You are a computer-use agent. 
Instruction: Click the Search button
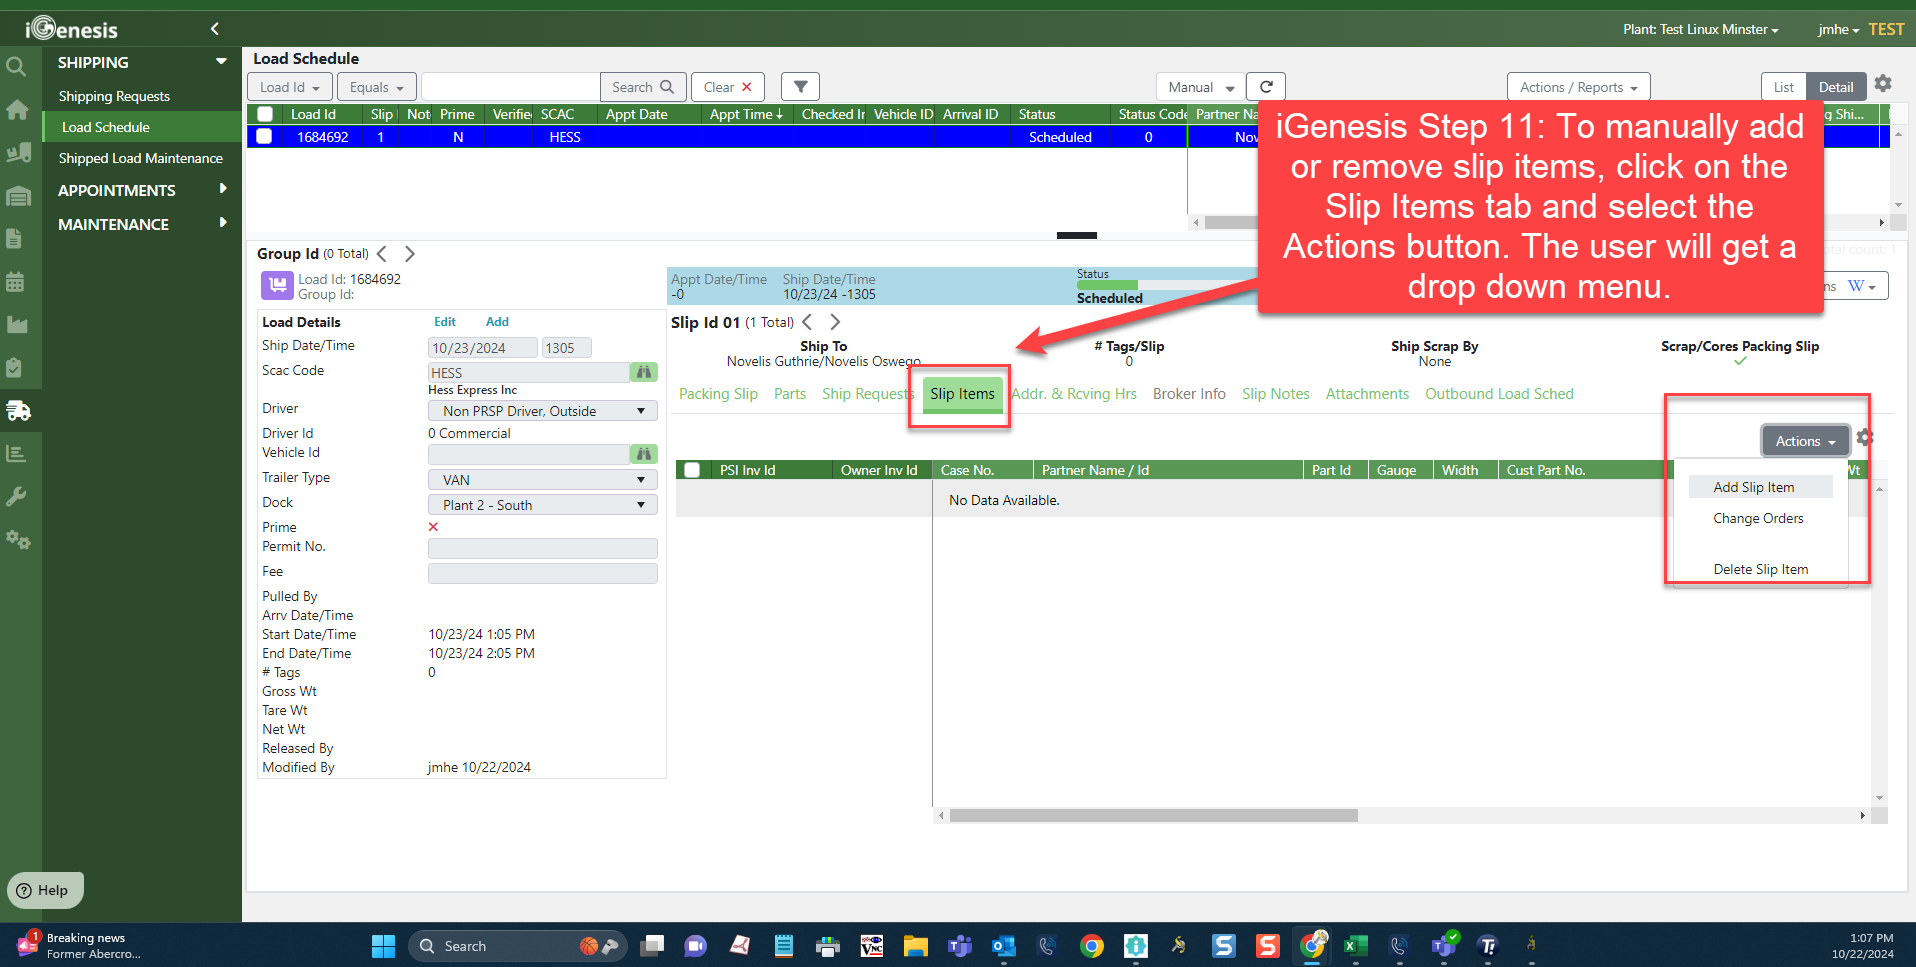tap(643, 87)
